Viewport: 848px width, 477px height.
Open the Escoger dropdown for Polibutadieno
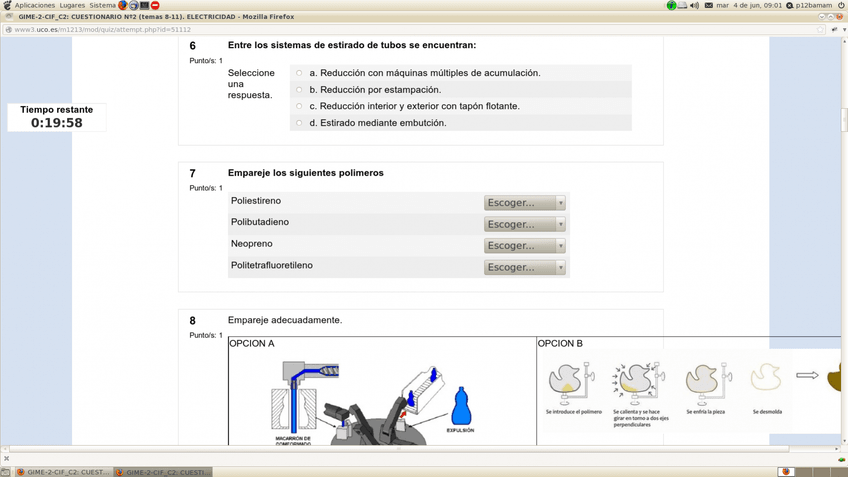coord(525,224)
